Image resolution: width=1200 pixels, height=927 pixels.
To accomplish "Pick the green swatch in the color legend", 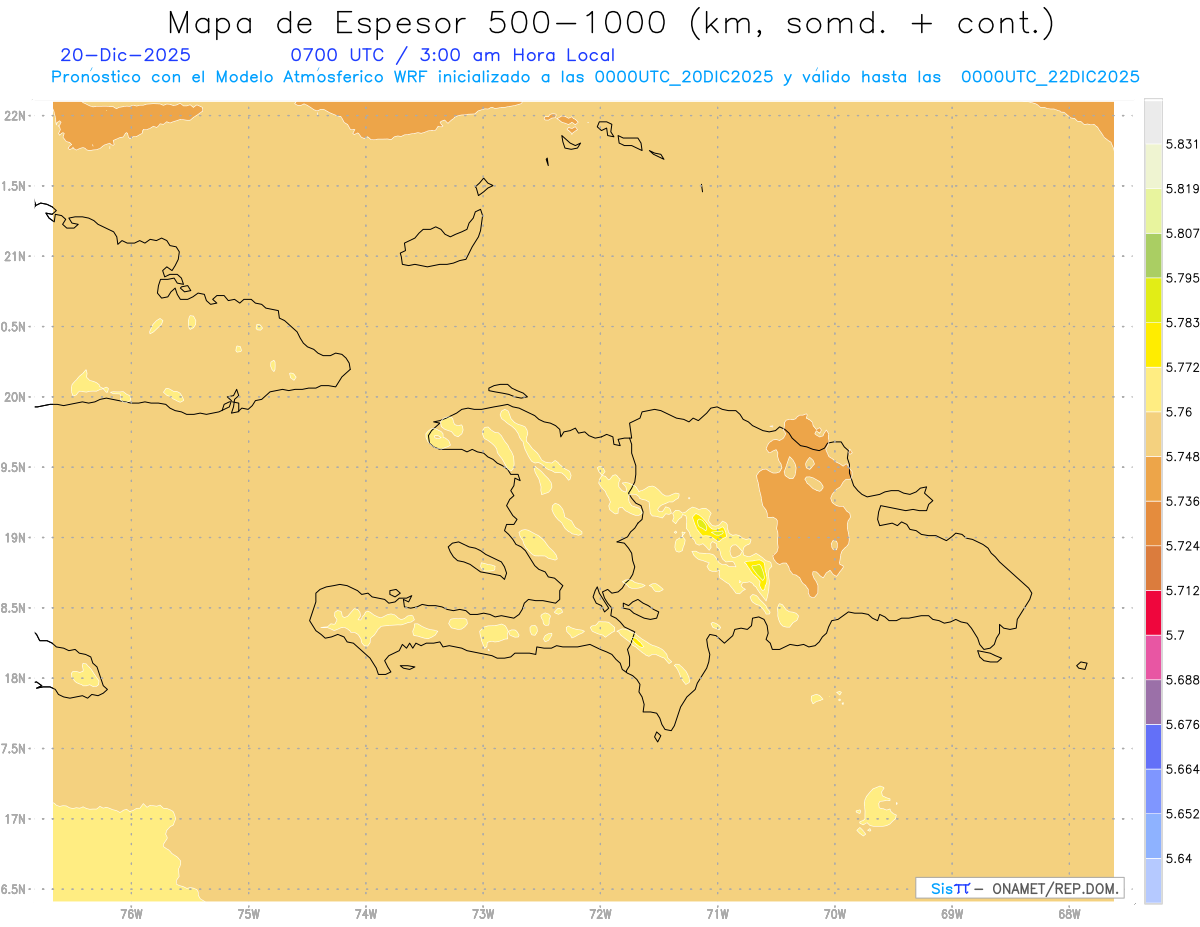I will tap(1153, 255).
